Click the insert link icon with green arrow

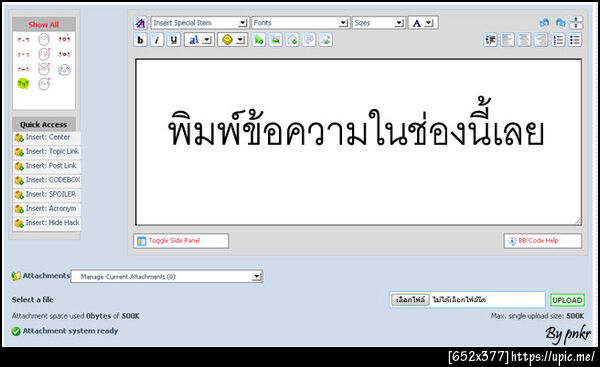[259, 40]
